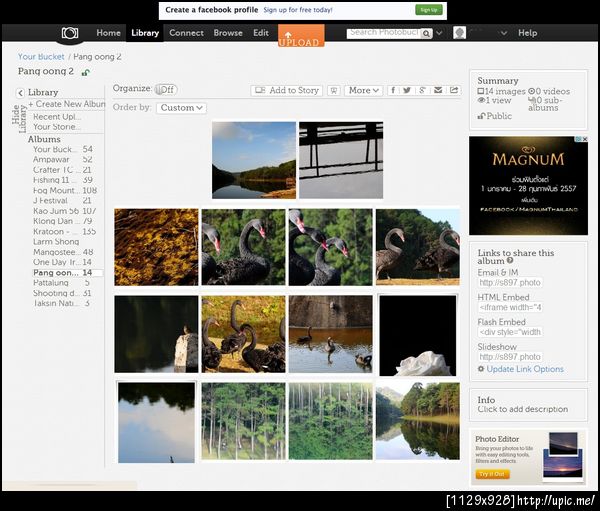
Task: Click Facebook Sign Up button
Action: coord(429,10)
